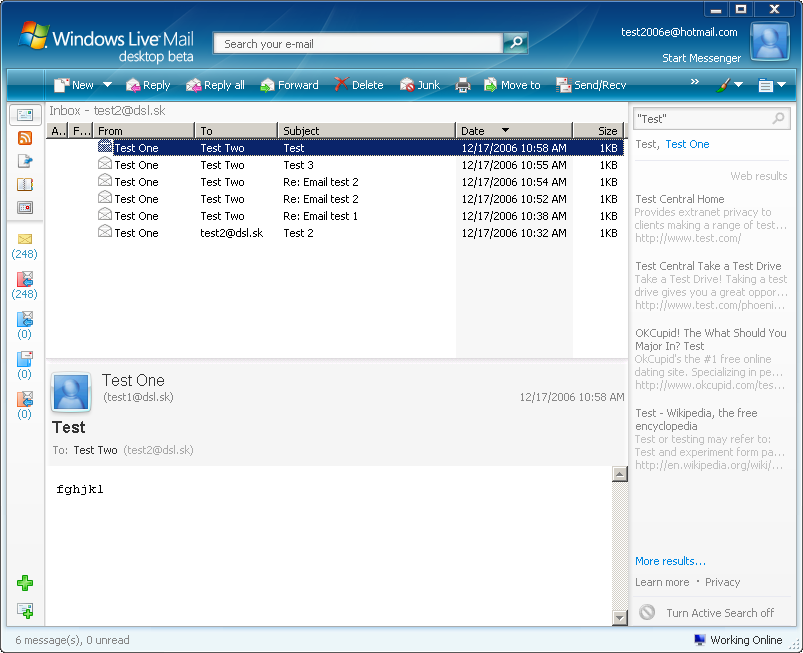This screenshot has height=653, width=803.
Task: Open the newsgroups sidebar icon
Action: pos(25,161)
